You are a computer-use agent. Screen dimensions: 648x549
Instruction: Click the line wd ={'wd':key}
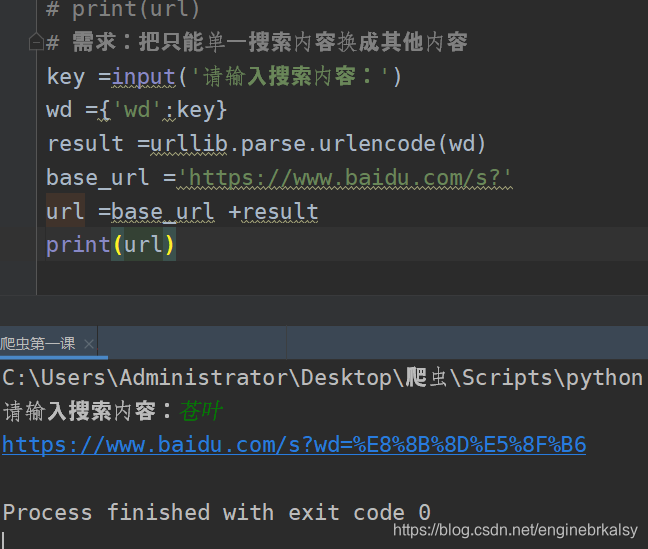click(137, 110)
